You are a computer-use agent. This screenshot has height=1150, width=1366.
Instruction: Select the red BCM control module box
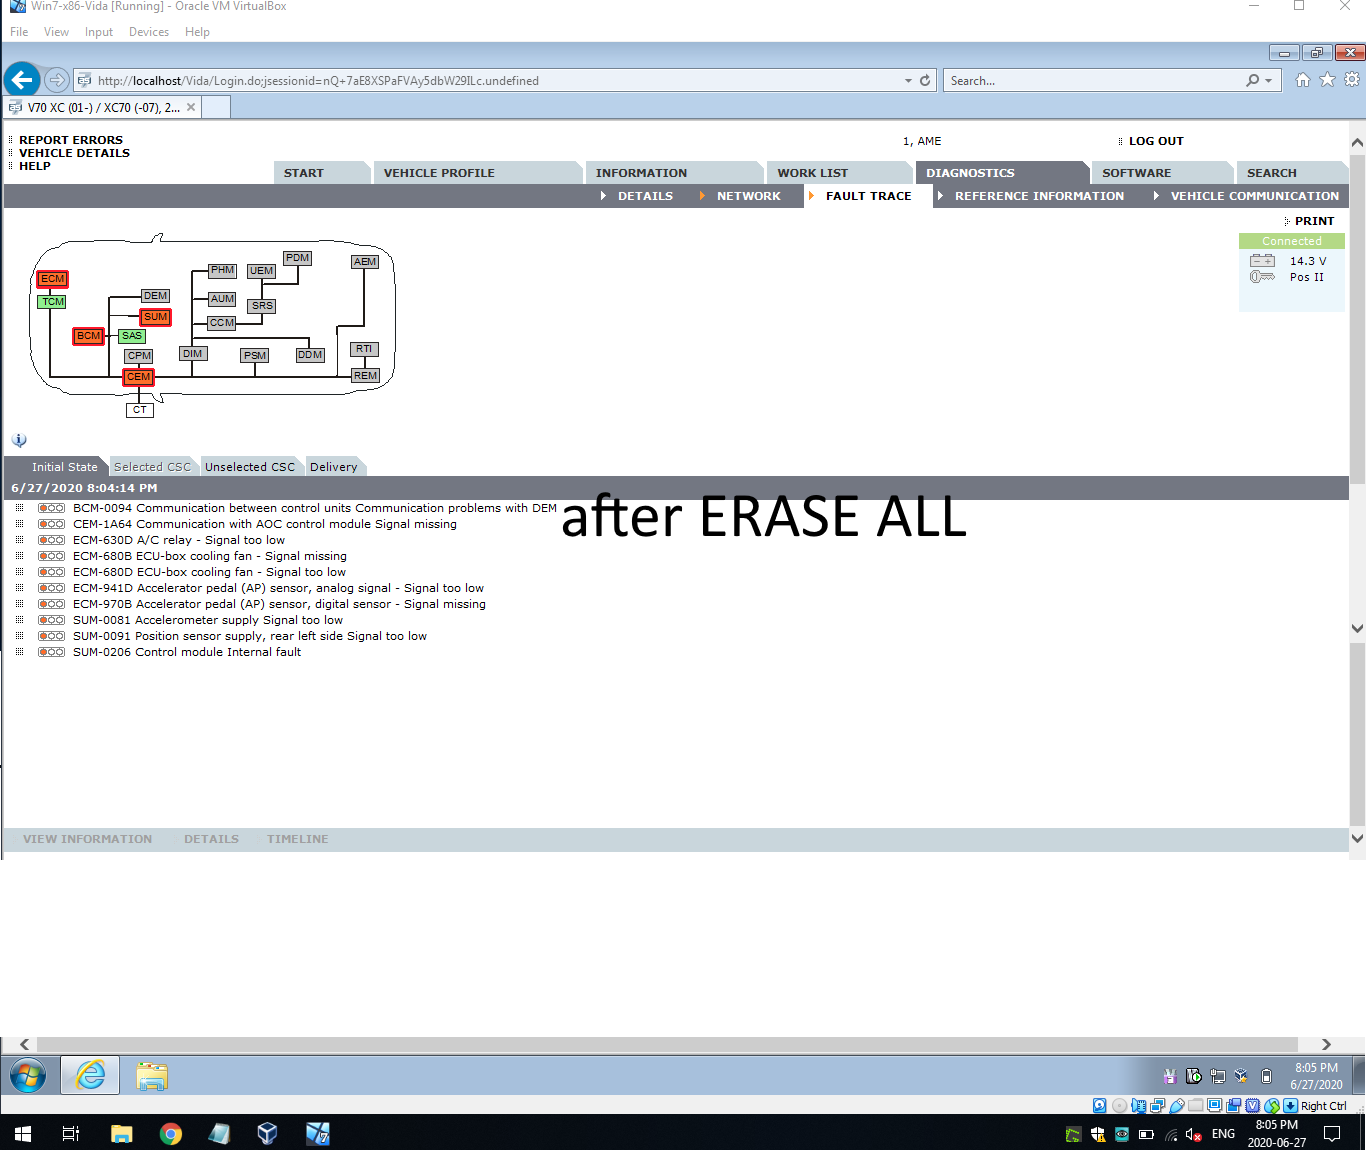pos(88,336)
